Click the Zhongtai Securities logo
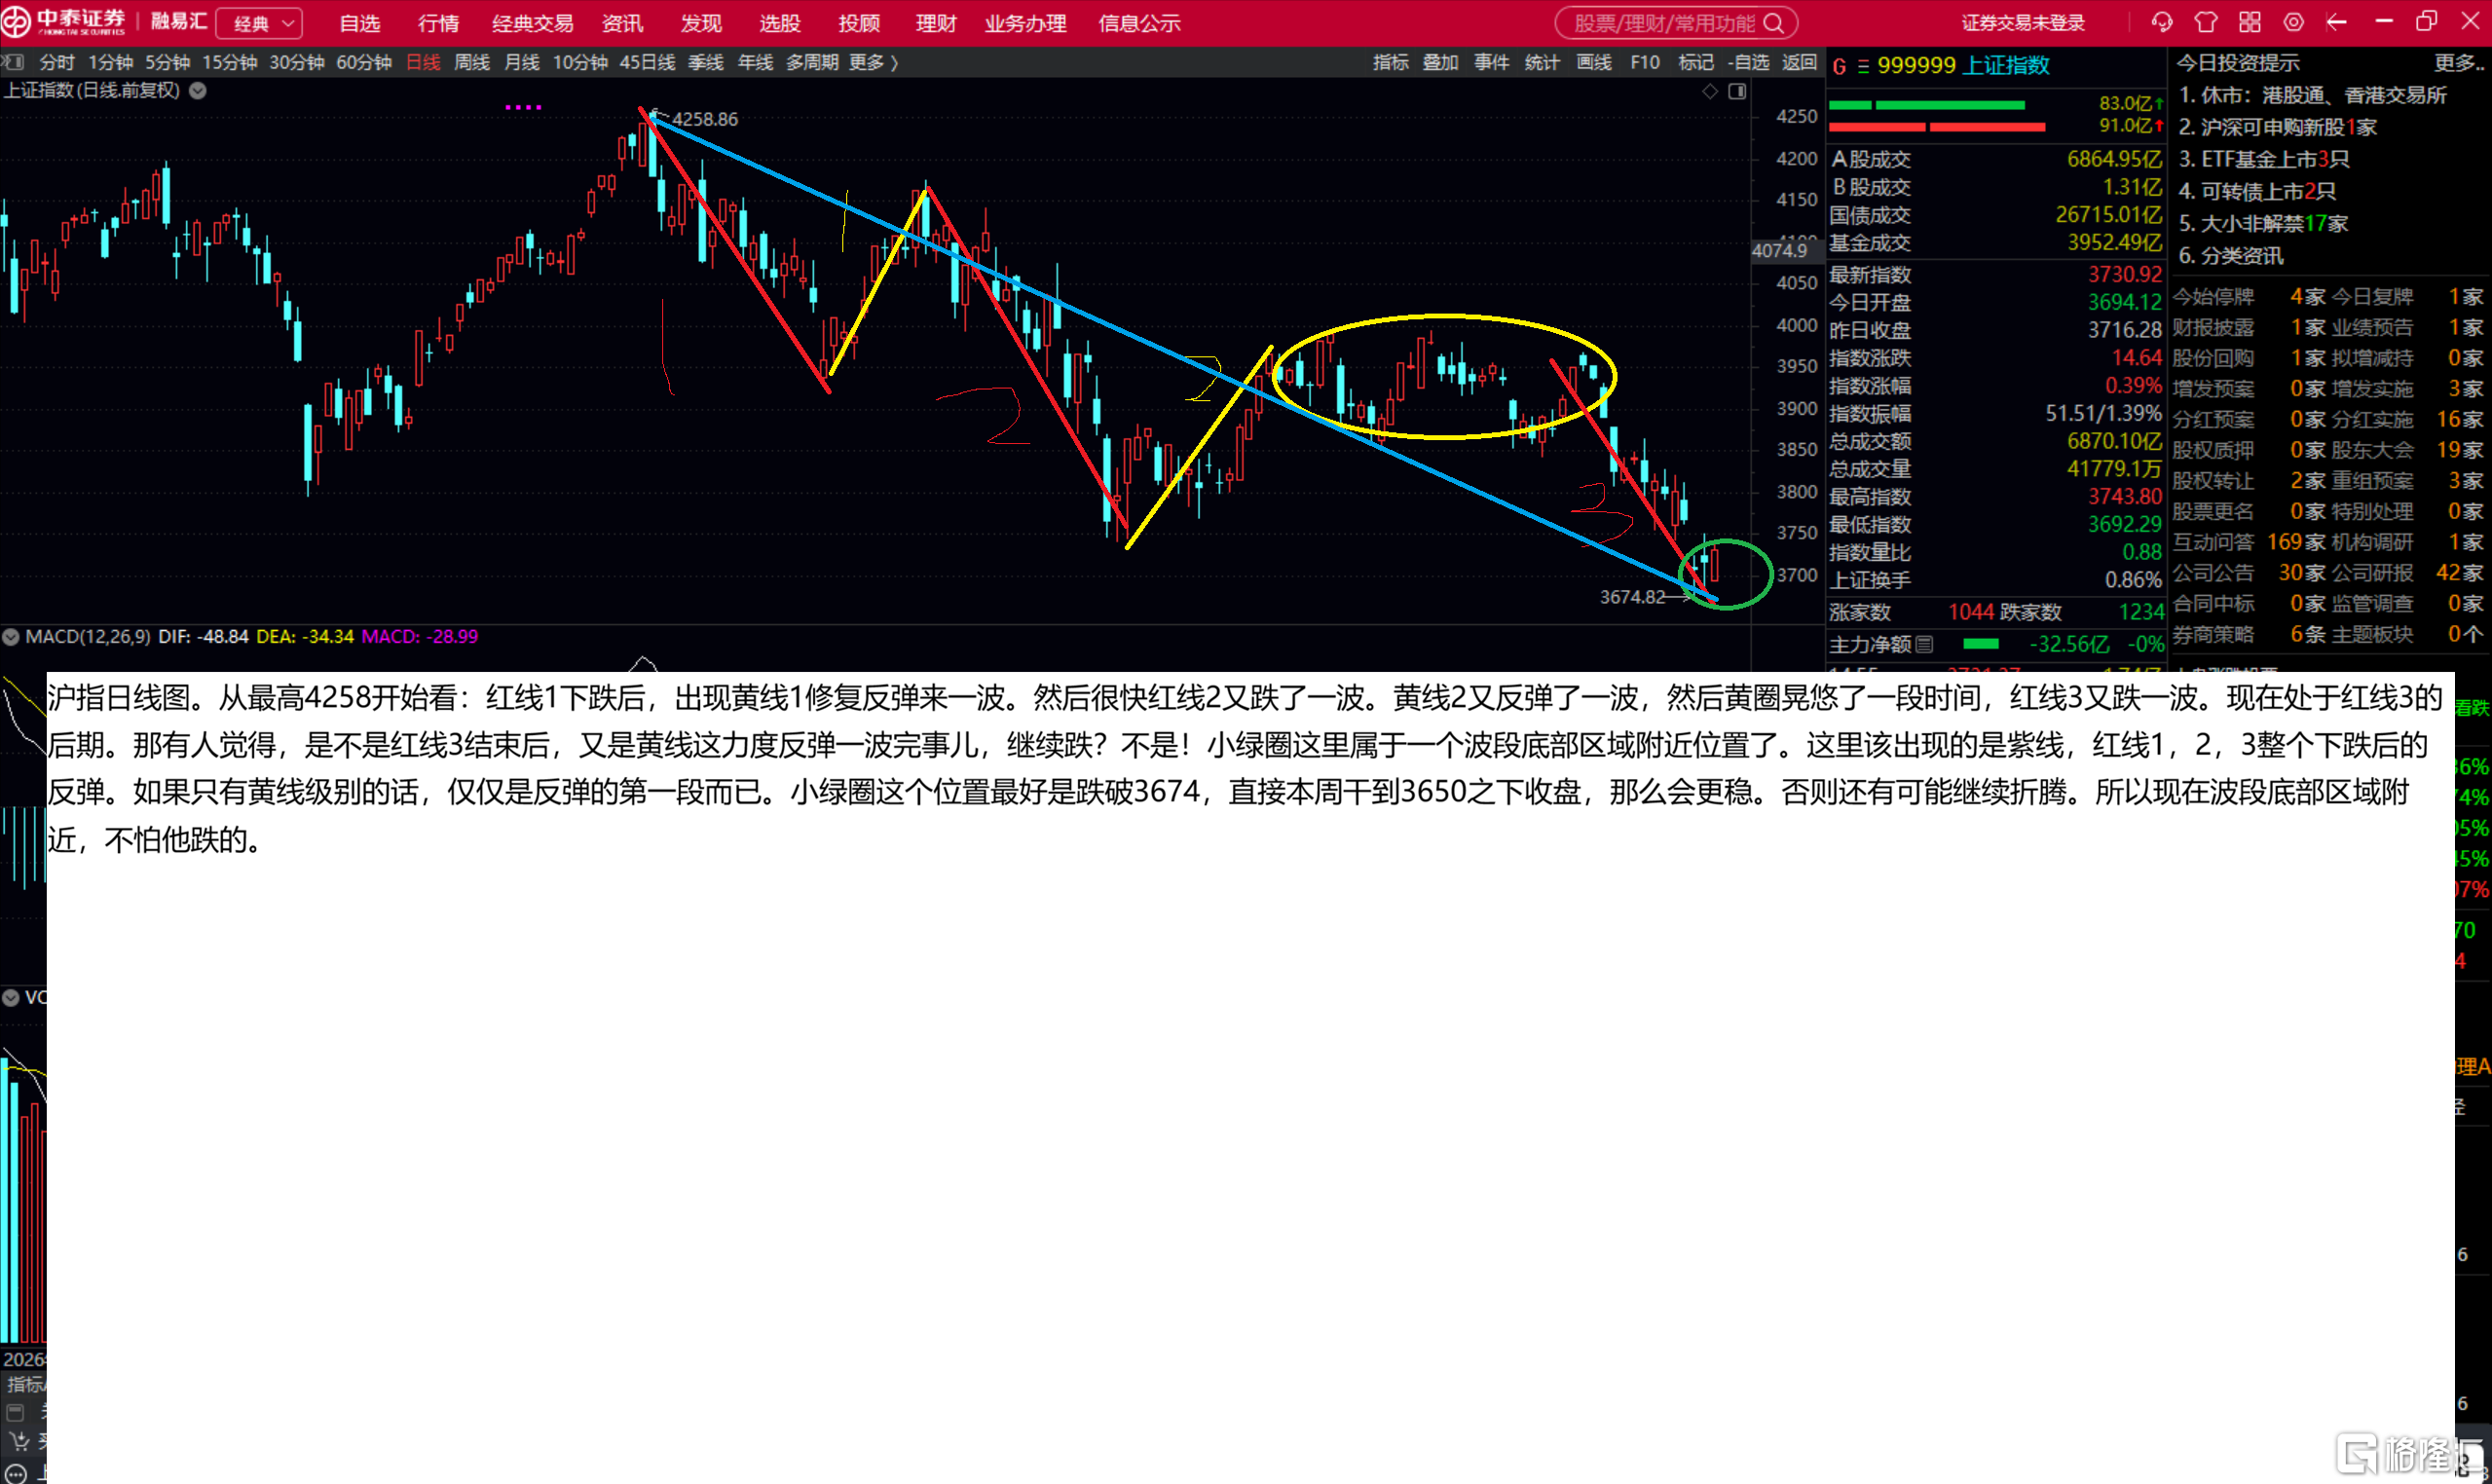The image size is (2492, 1484). pyautogui.click(x=65, y=22)
